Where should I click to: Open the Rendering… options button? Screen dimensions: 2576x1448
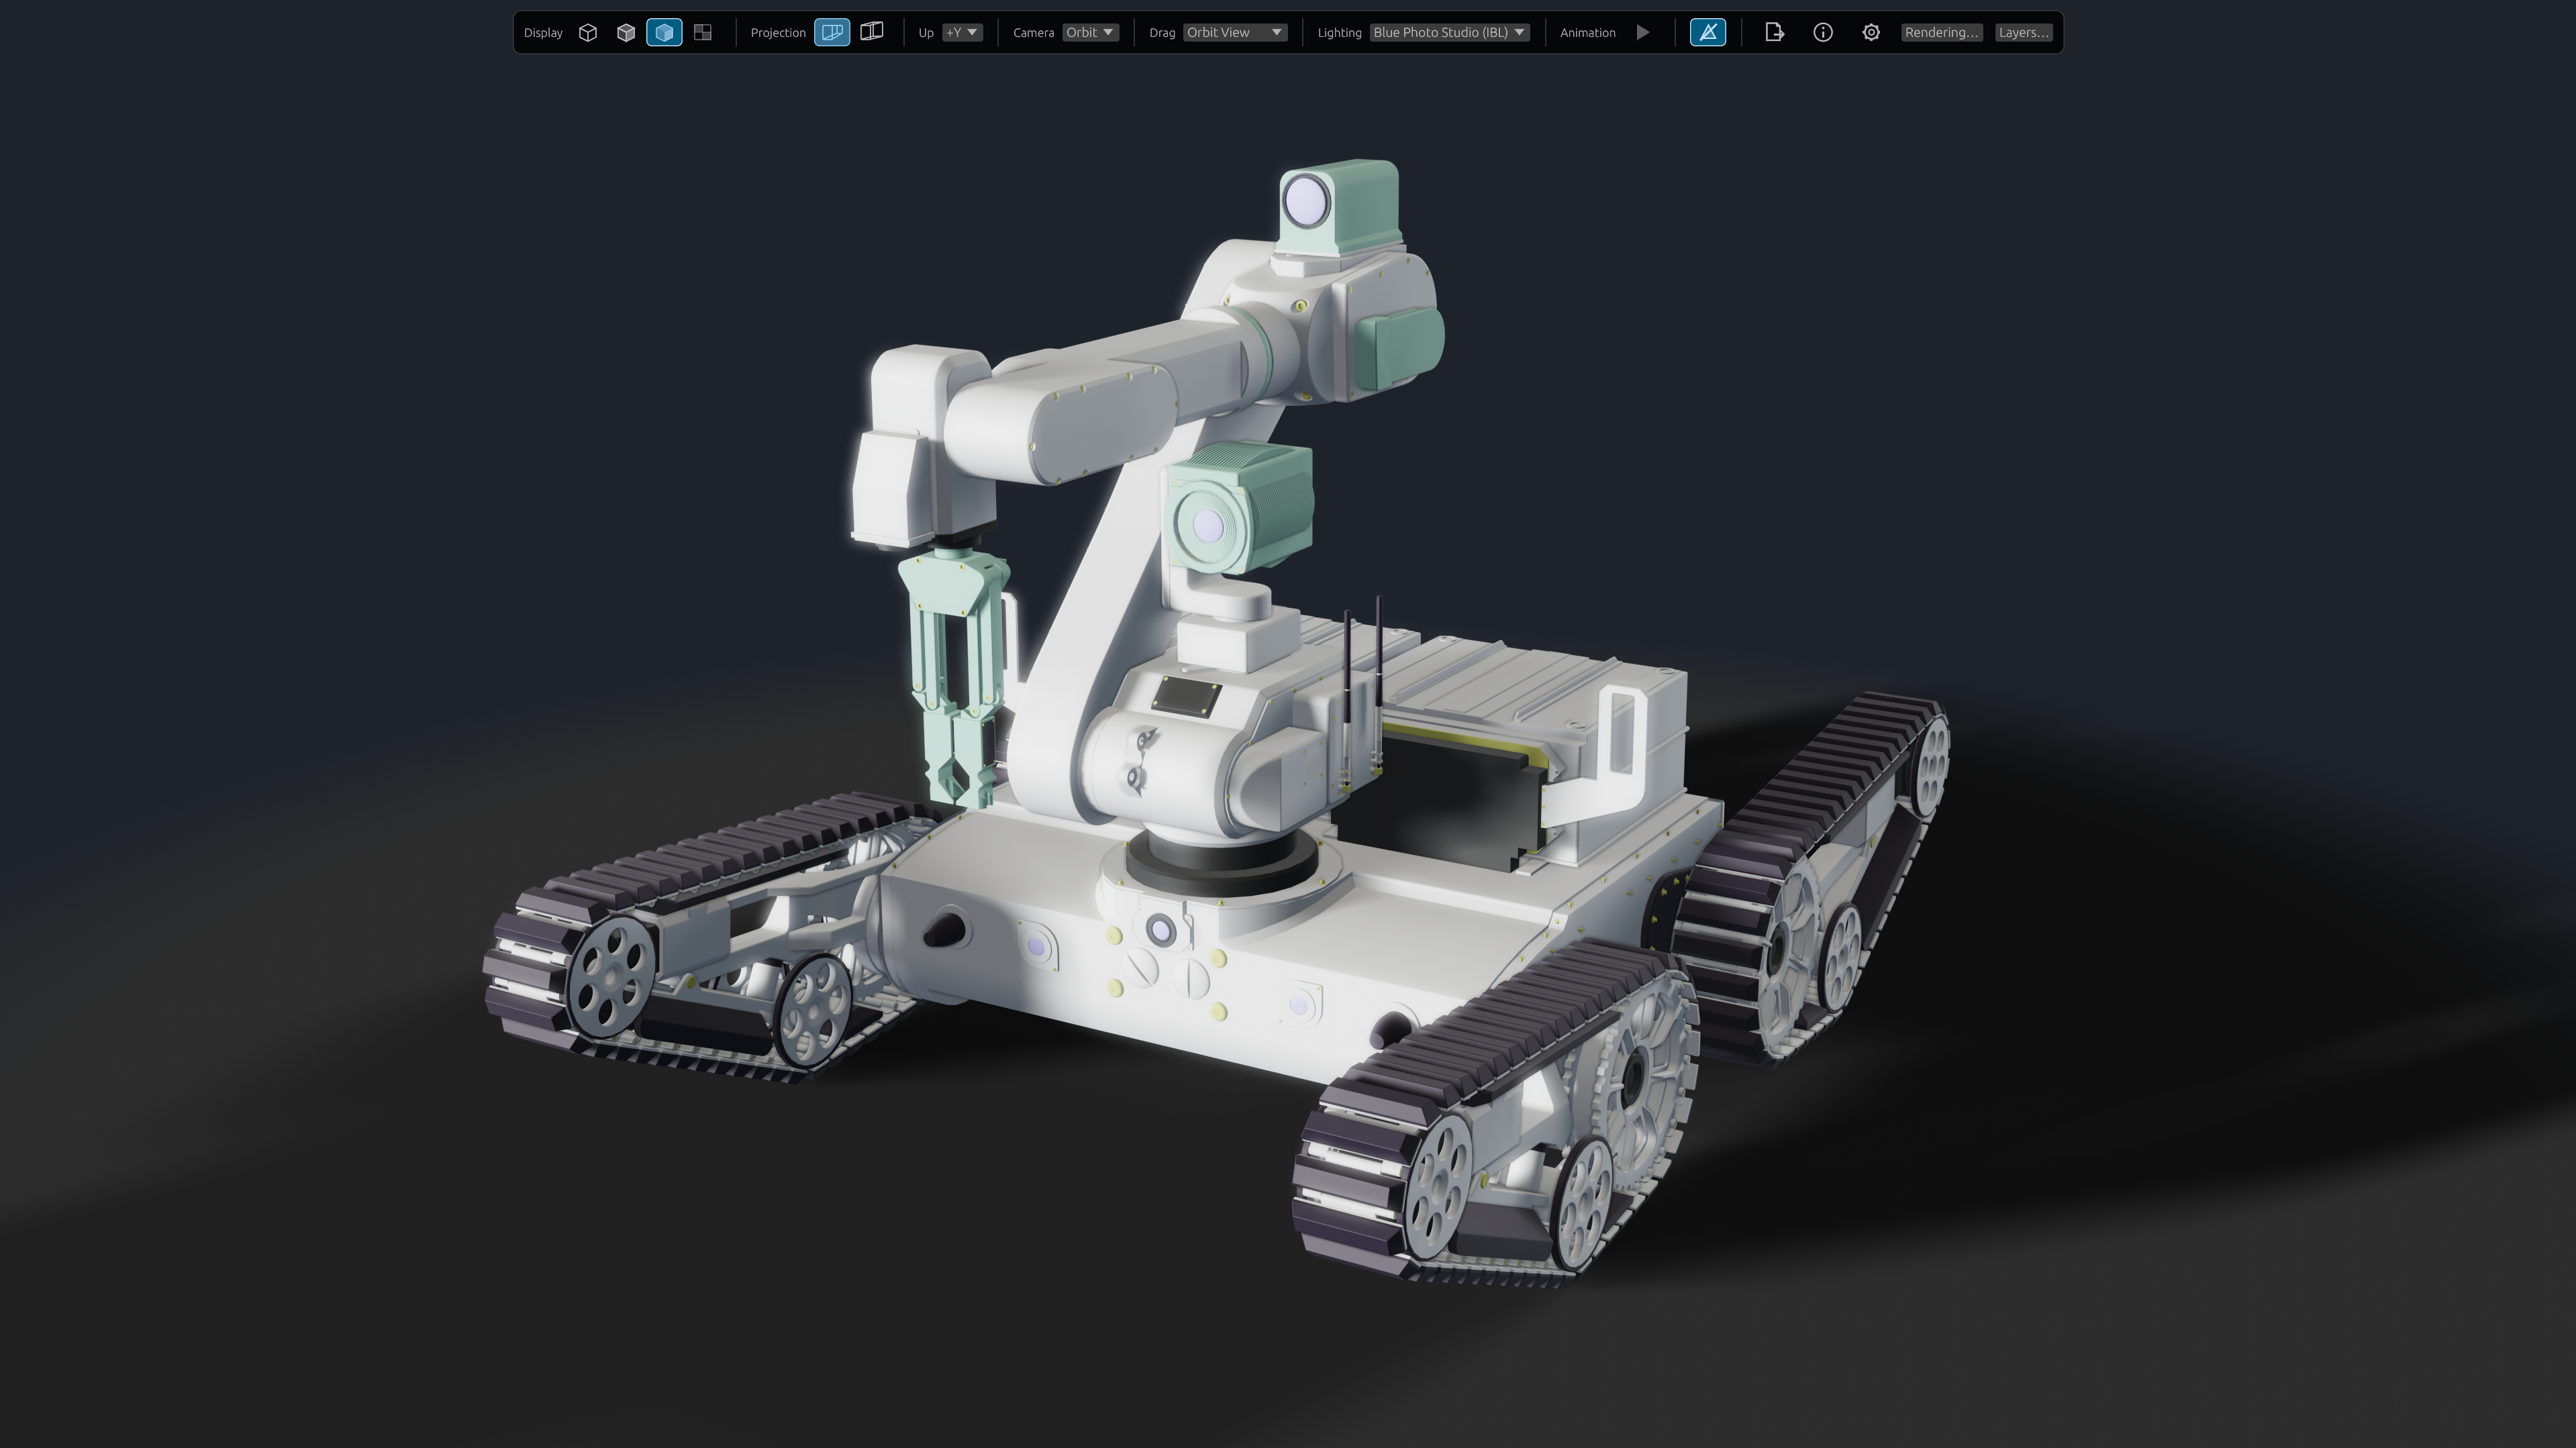pyautogui.click(x=1942, y=32)
